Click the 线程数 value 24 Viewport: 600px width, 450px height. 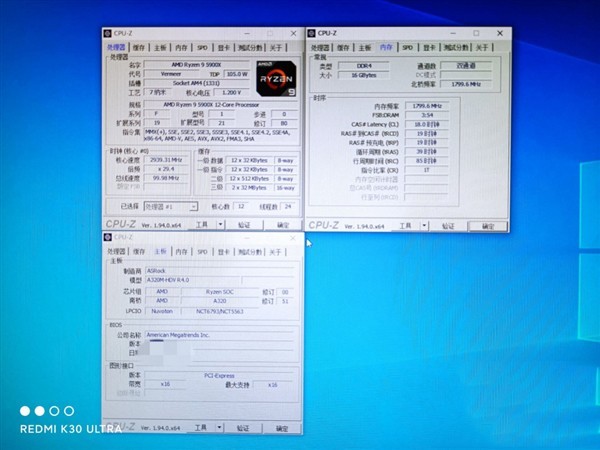[x=288, y=206]
